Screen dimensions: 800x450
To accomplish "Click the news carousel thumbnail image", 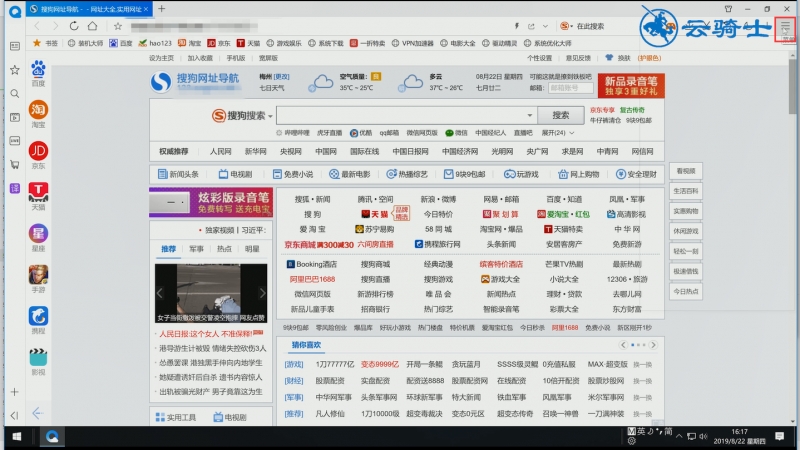I will point(211,293).
